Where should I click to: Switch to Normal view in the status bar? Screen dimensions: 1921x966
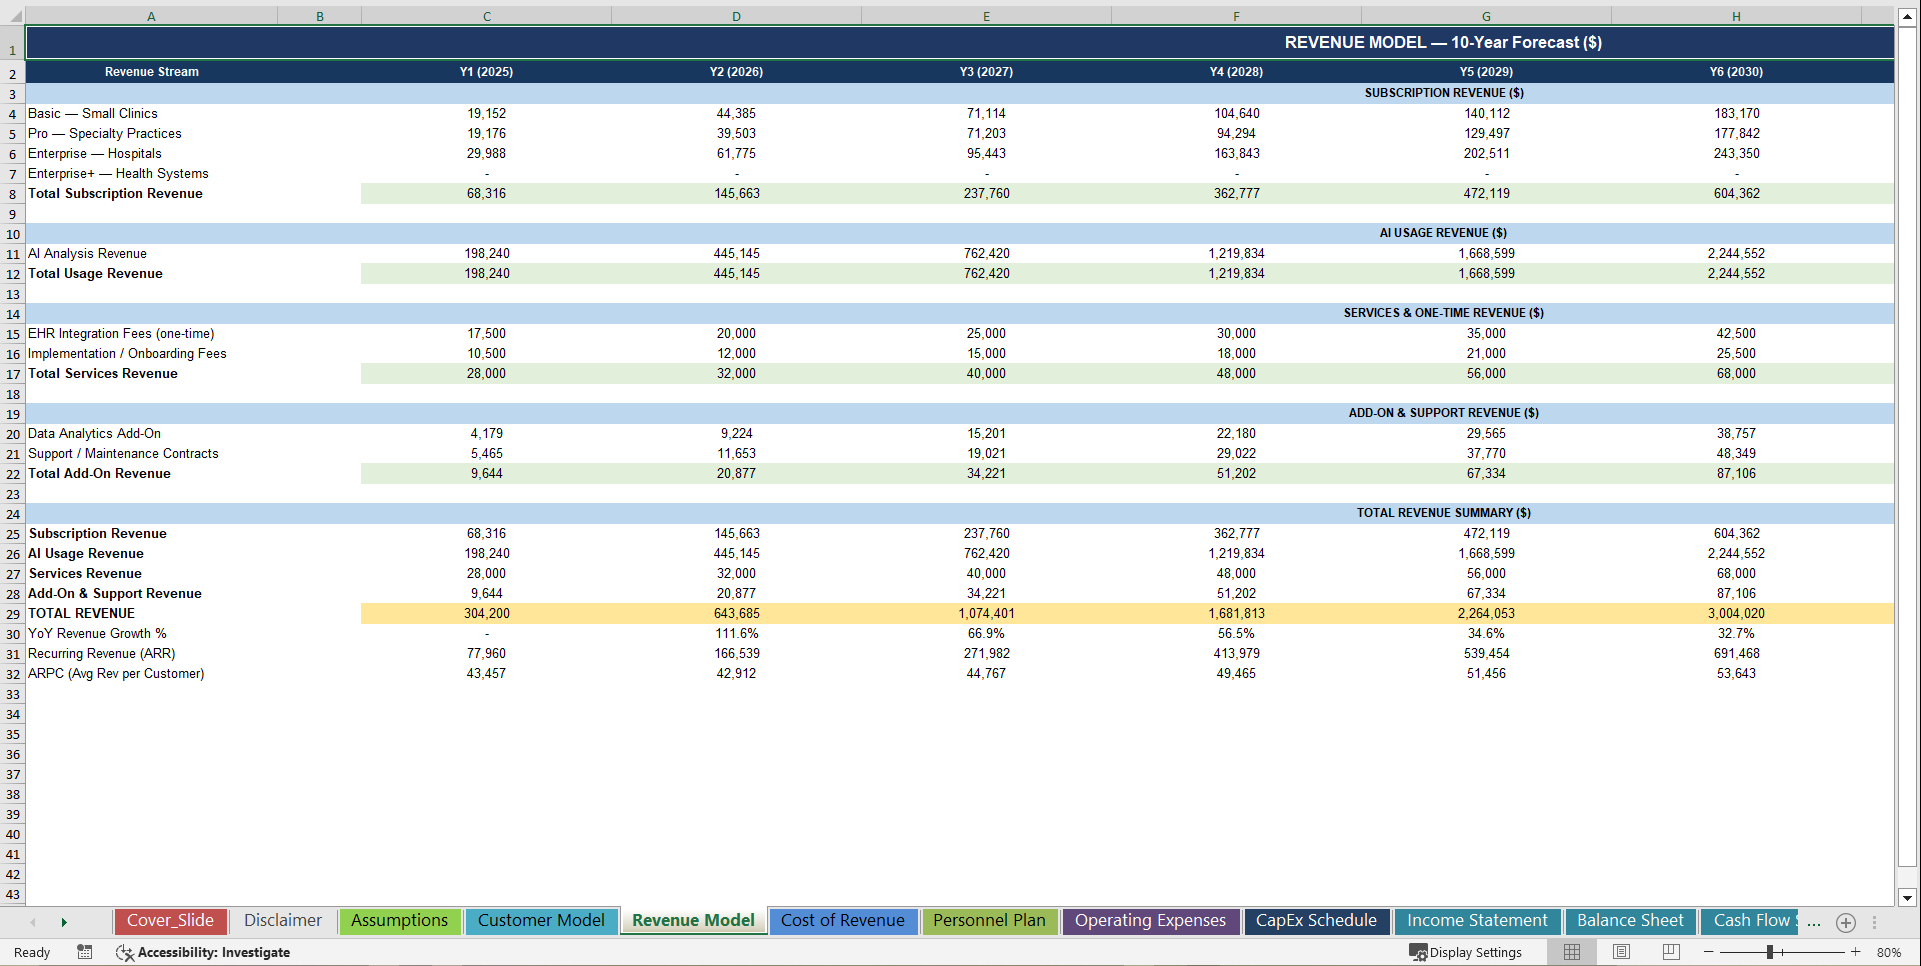[x=1571, y=952]
